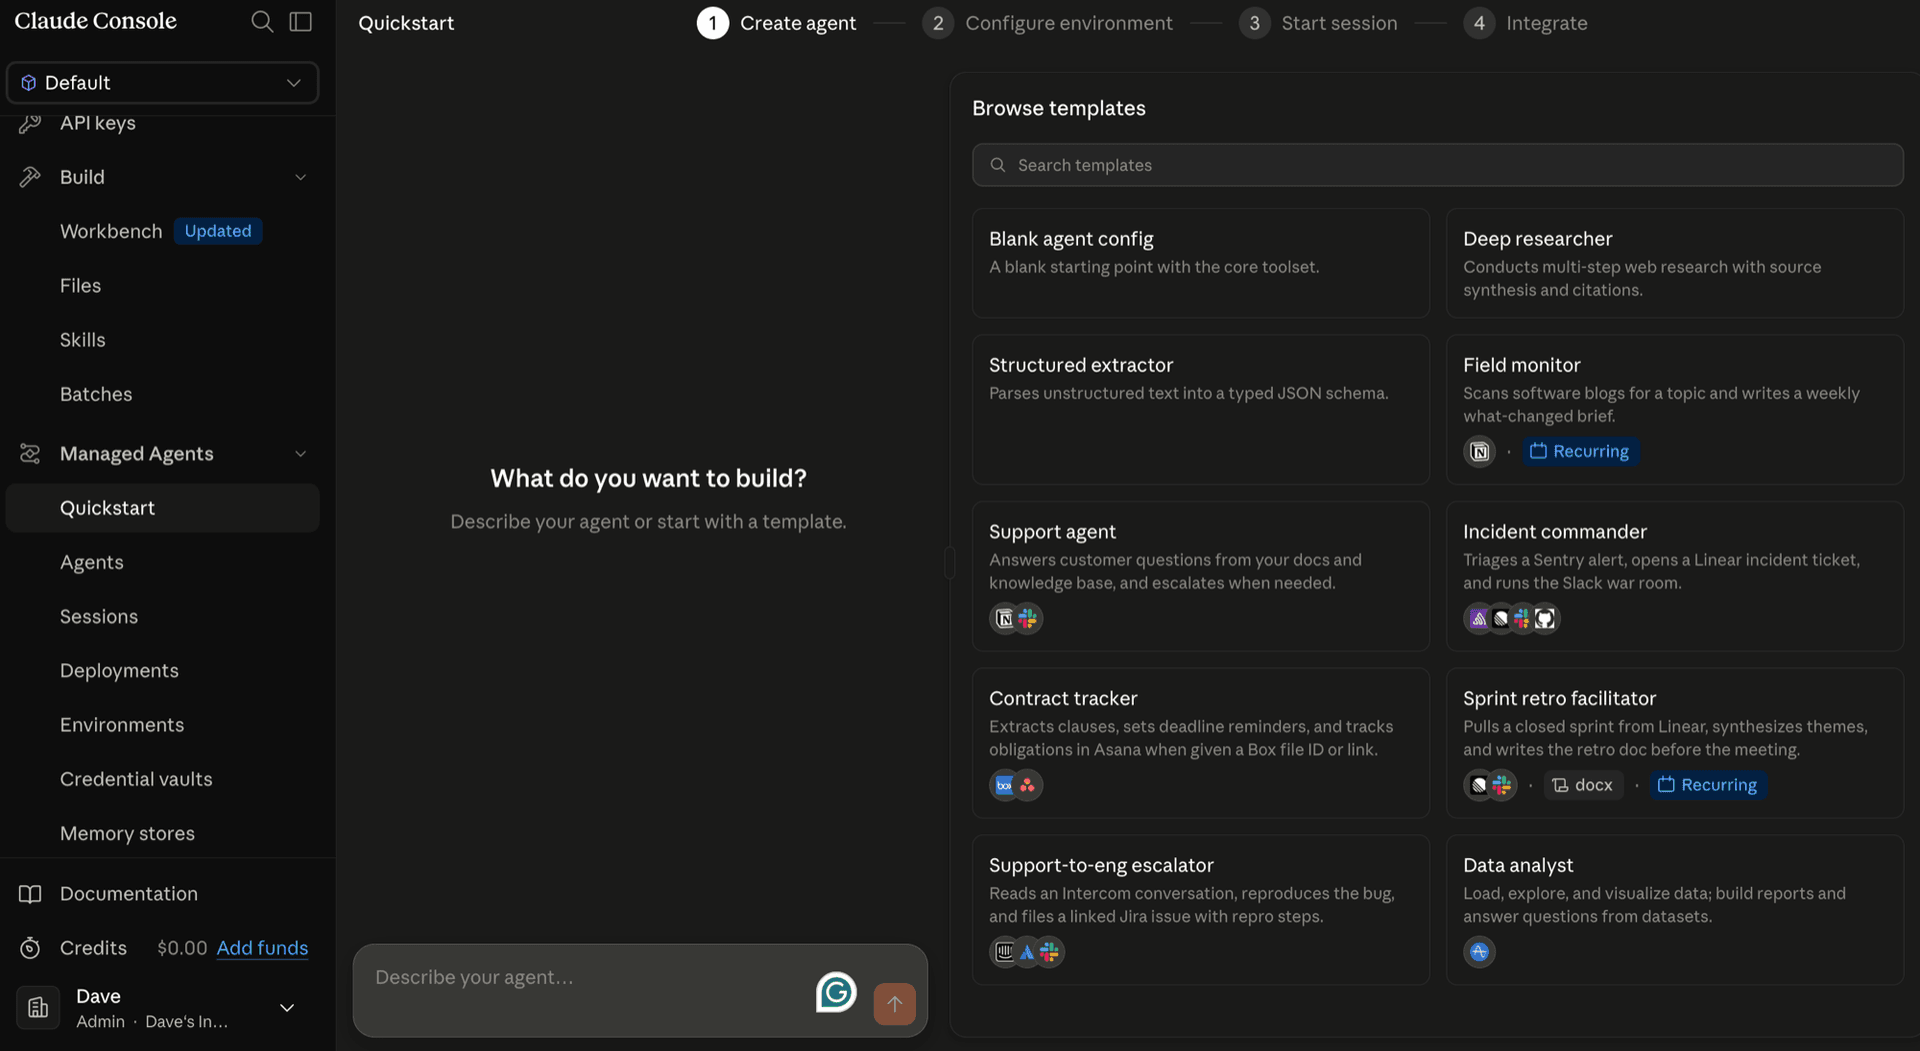The image size is (1920, 1051).
Task: Choose the Support agent template
Action: pos(1200,577)
